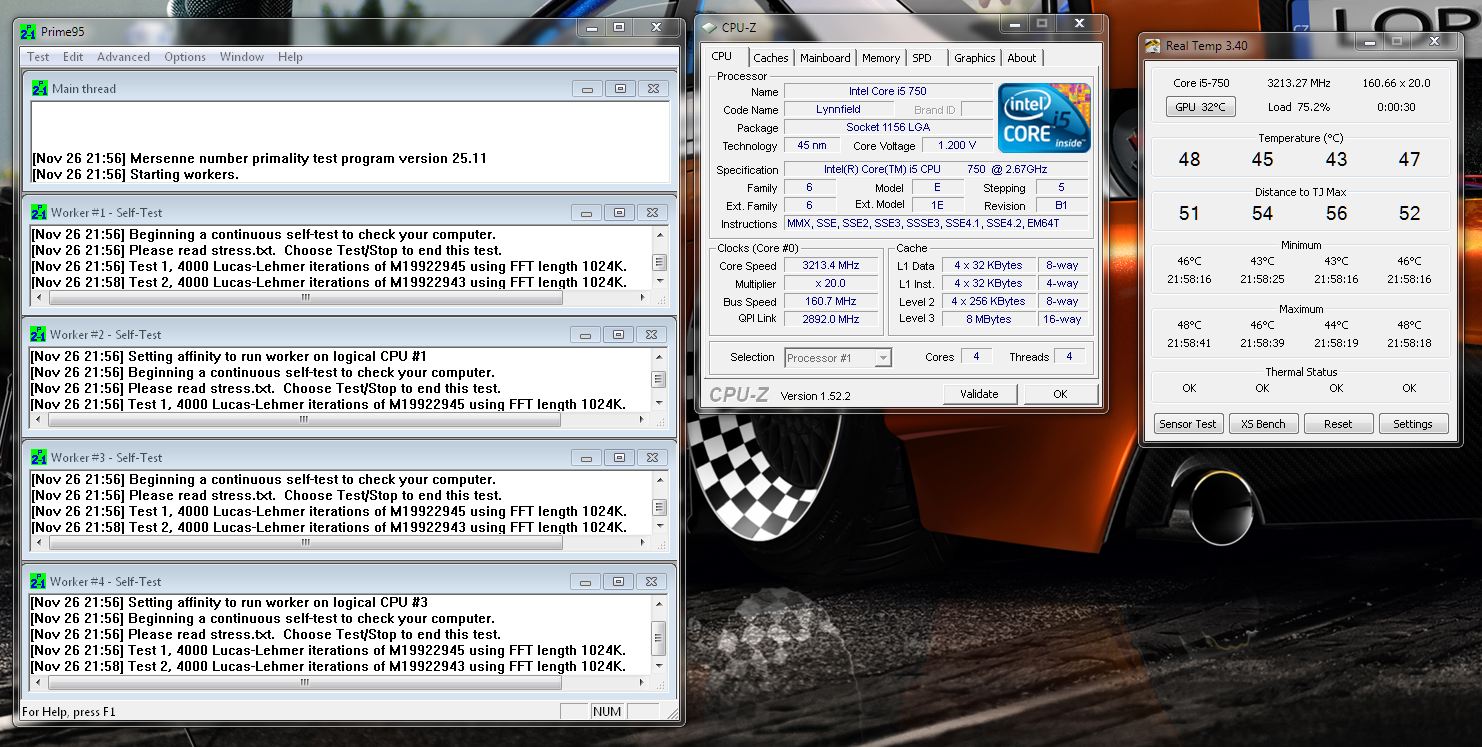Viewport: 1482px width, 747px height.
Task: Click the Core Voltage 1.200 V value
Action: point(957,145)
